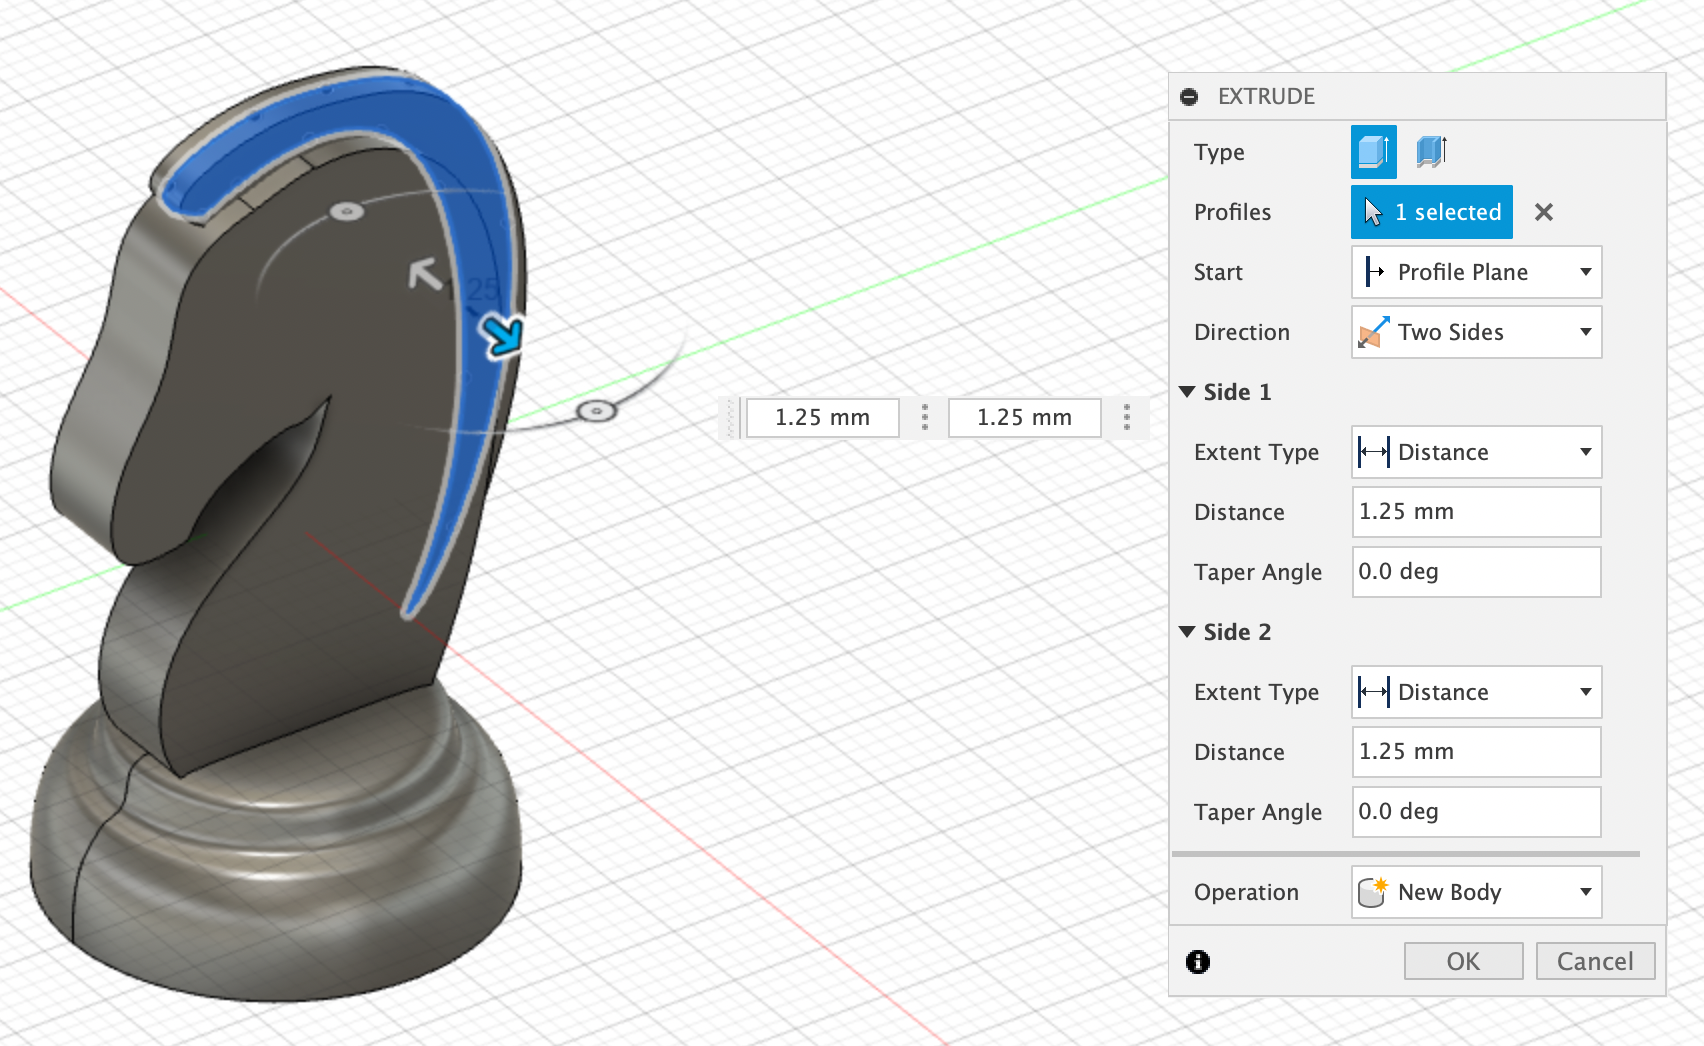This screenshot has height=1046, width=1704.
Task: Edit the Side 1 Taper Angle field
Action: point(1476,572)
